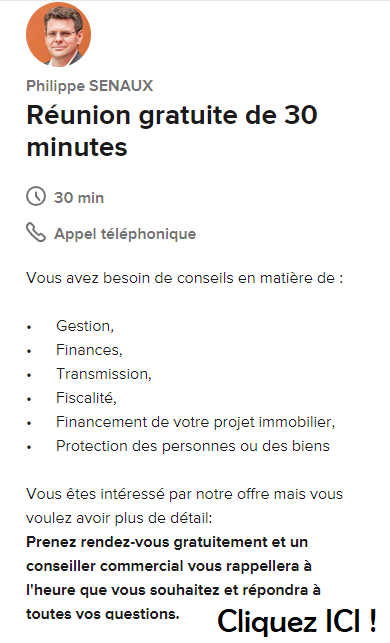Click the 'Cliquez ICI !' text
The width and height of the screenshot is (390, 643).
pyautogui.click(x=297, y=620)
